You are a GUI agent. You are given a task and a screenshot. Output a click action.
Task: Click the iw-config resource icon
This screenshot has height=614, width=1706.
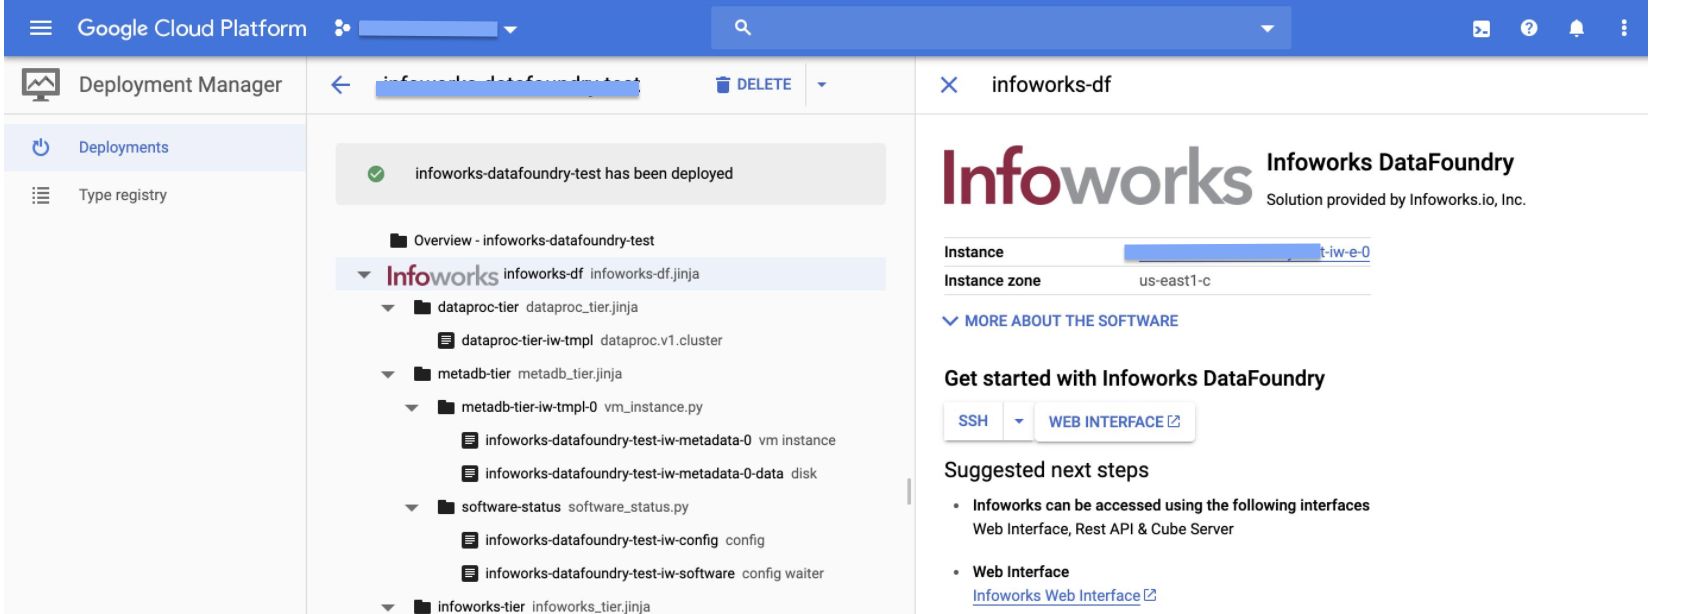point(470,541)
